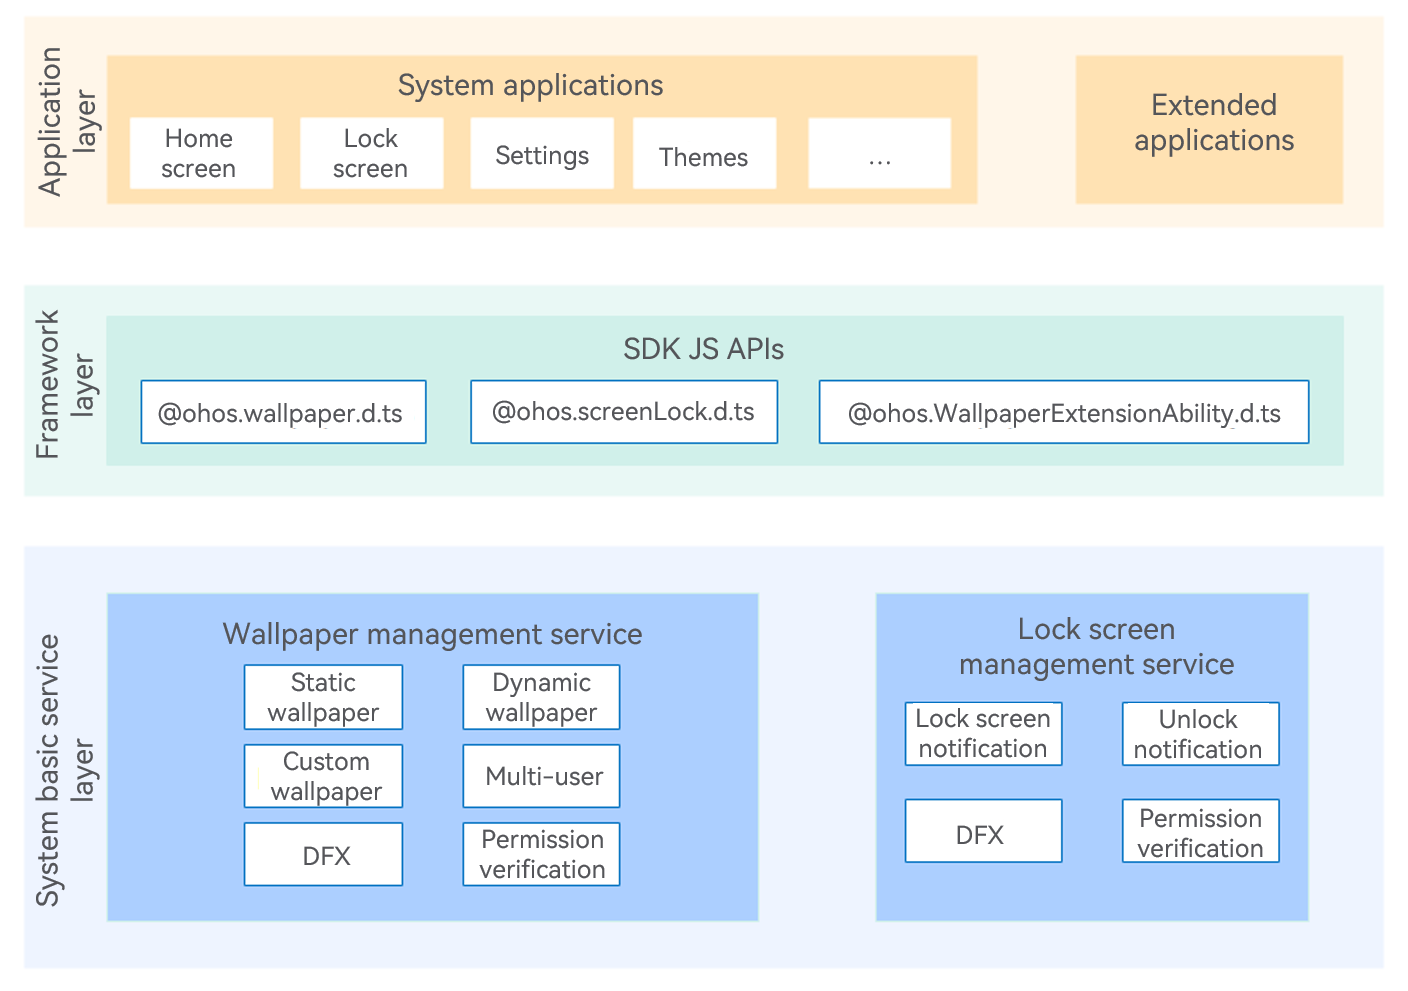Select the Lock screen notification box

pos(983,734)
